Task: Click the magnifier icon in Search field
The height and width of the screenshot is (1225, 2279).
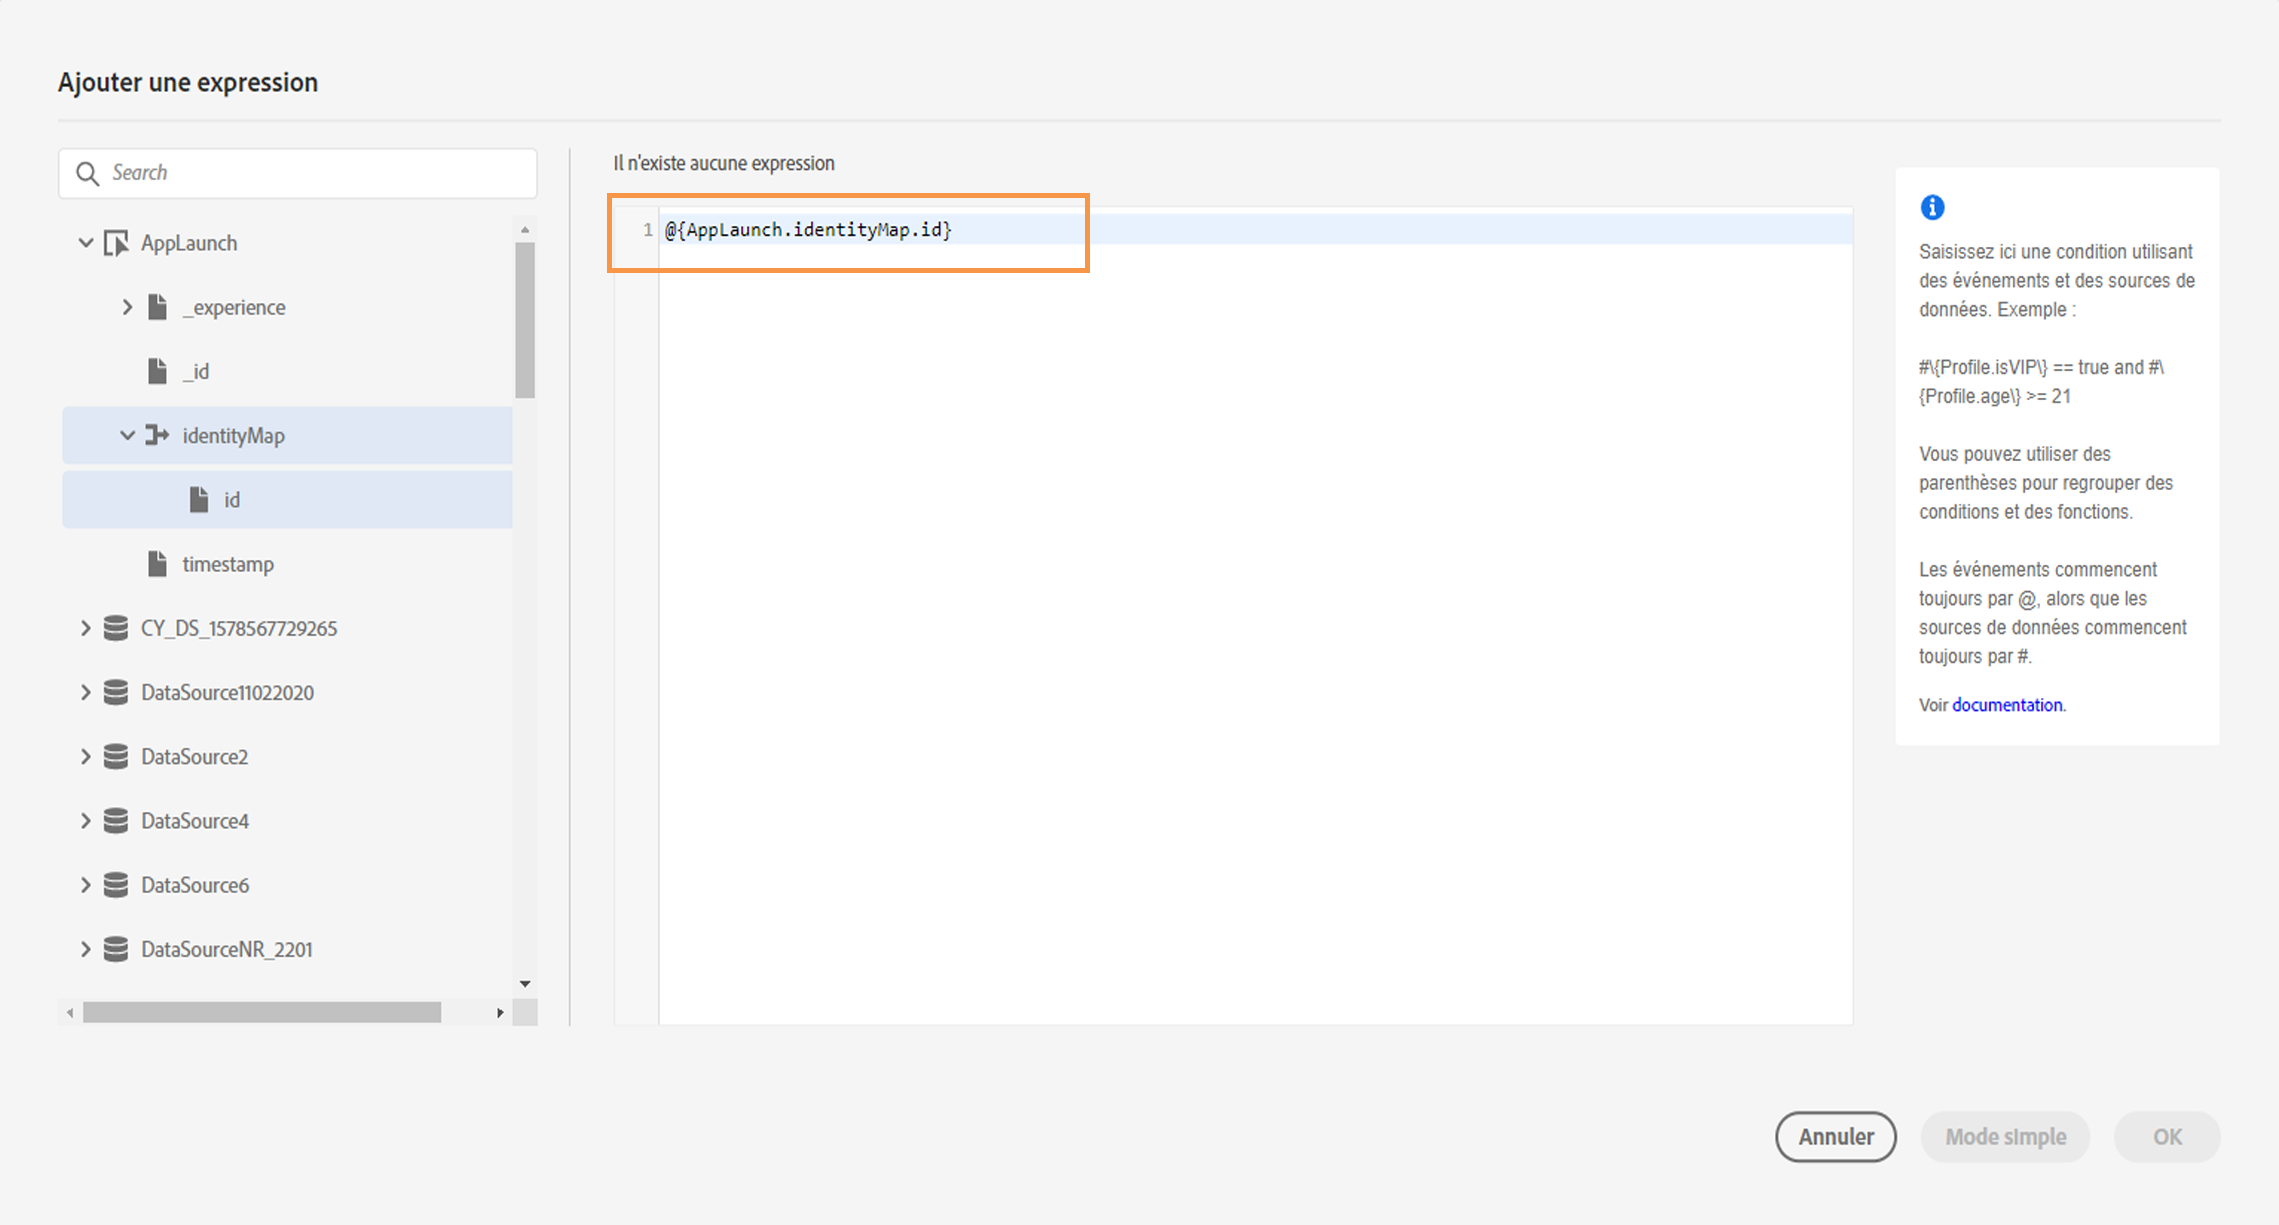Action: [x=88, y=173]
